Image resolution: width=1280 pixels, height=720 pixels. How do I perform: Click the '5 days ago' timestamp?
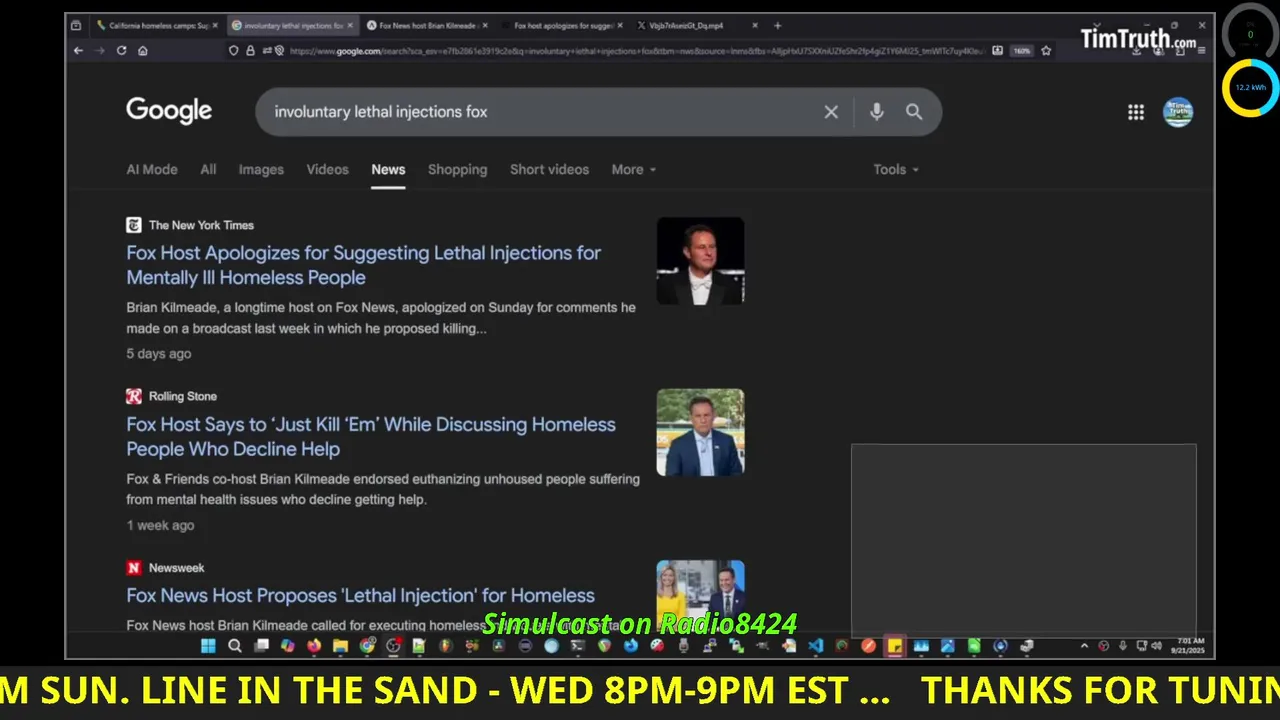pos(158,353)
